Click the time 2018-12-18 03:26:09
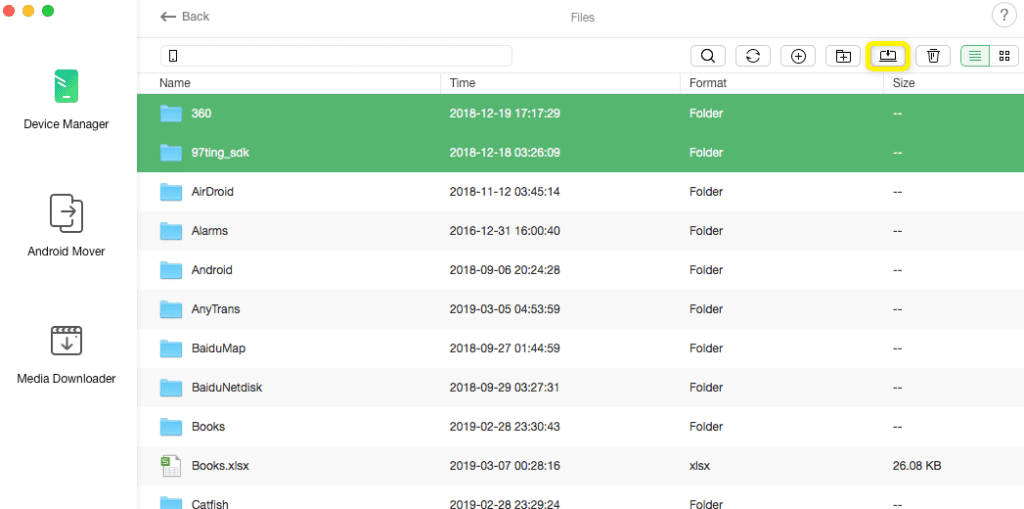Screen dimensions: 1024x509 pos(505,153)
